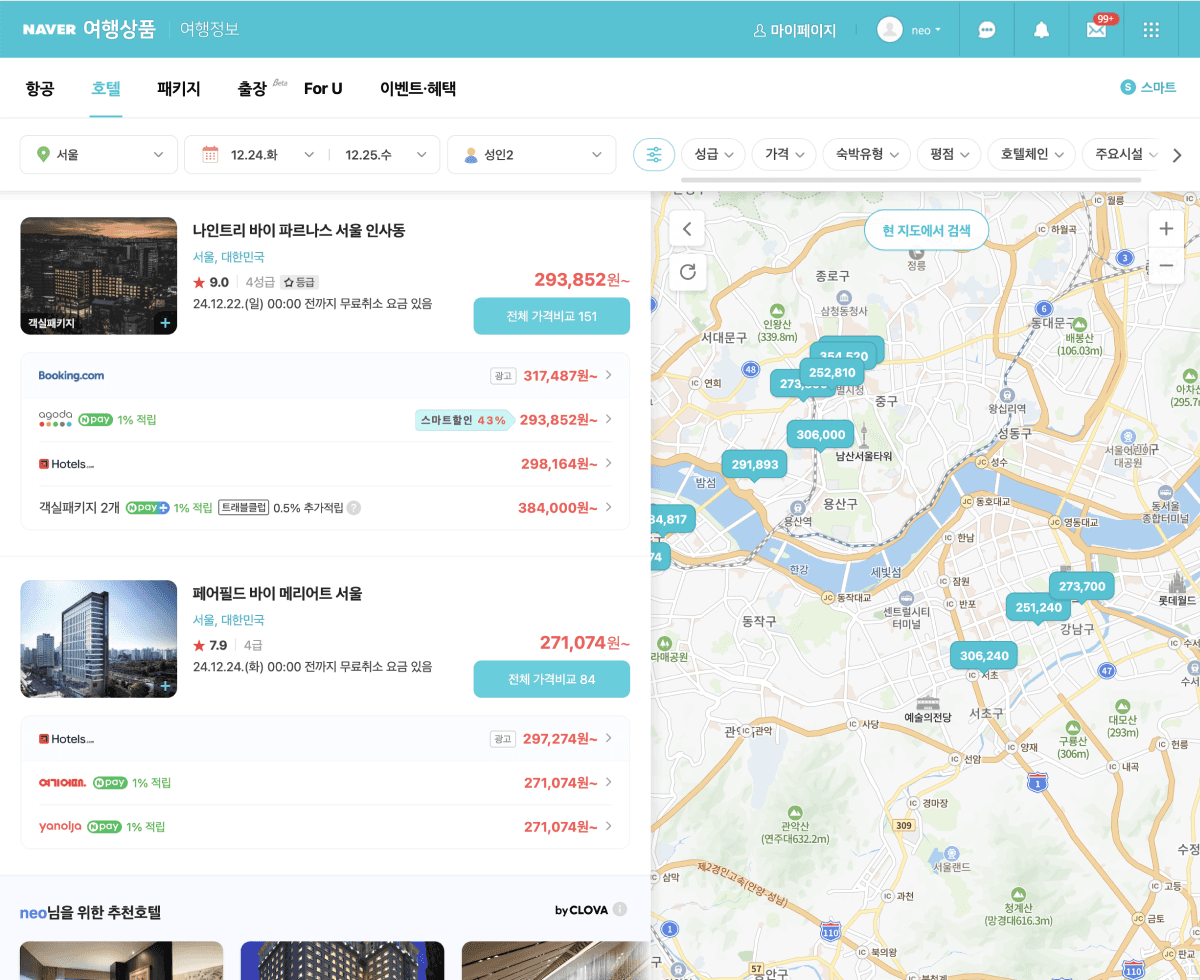Screen dimensions: 1200x980
Task: Click the 페어필드 hotel thumbnail photo
Action: point(98,638)
